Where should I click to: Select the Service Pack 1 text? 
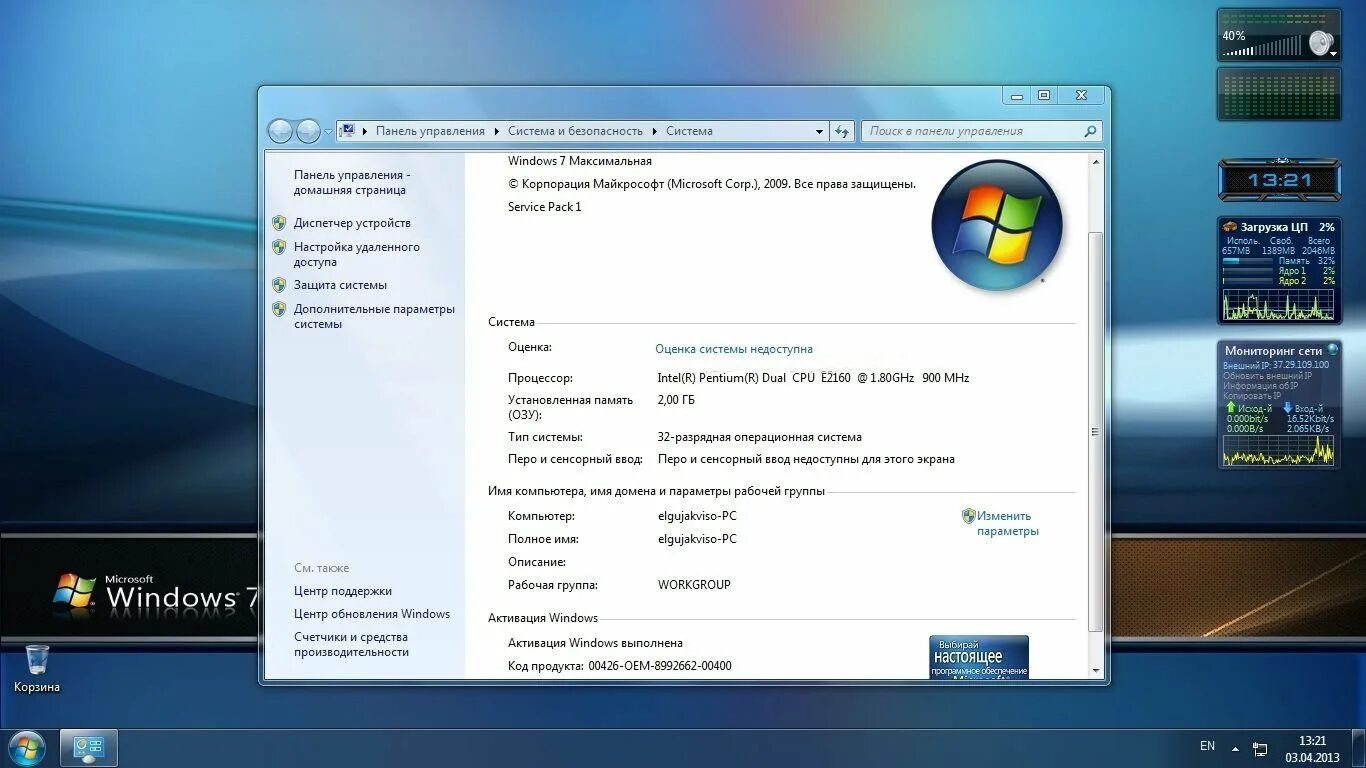[x=544, y=207]
